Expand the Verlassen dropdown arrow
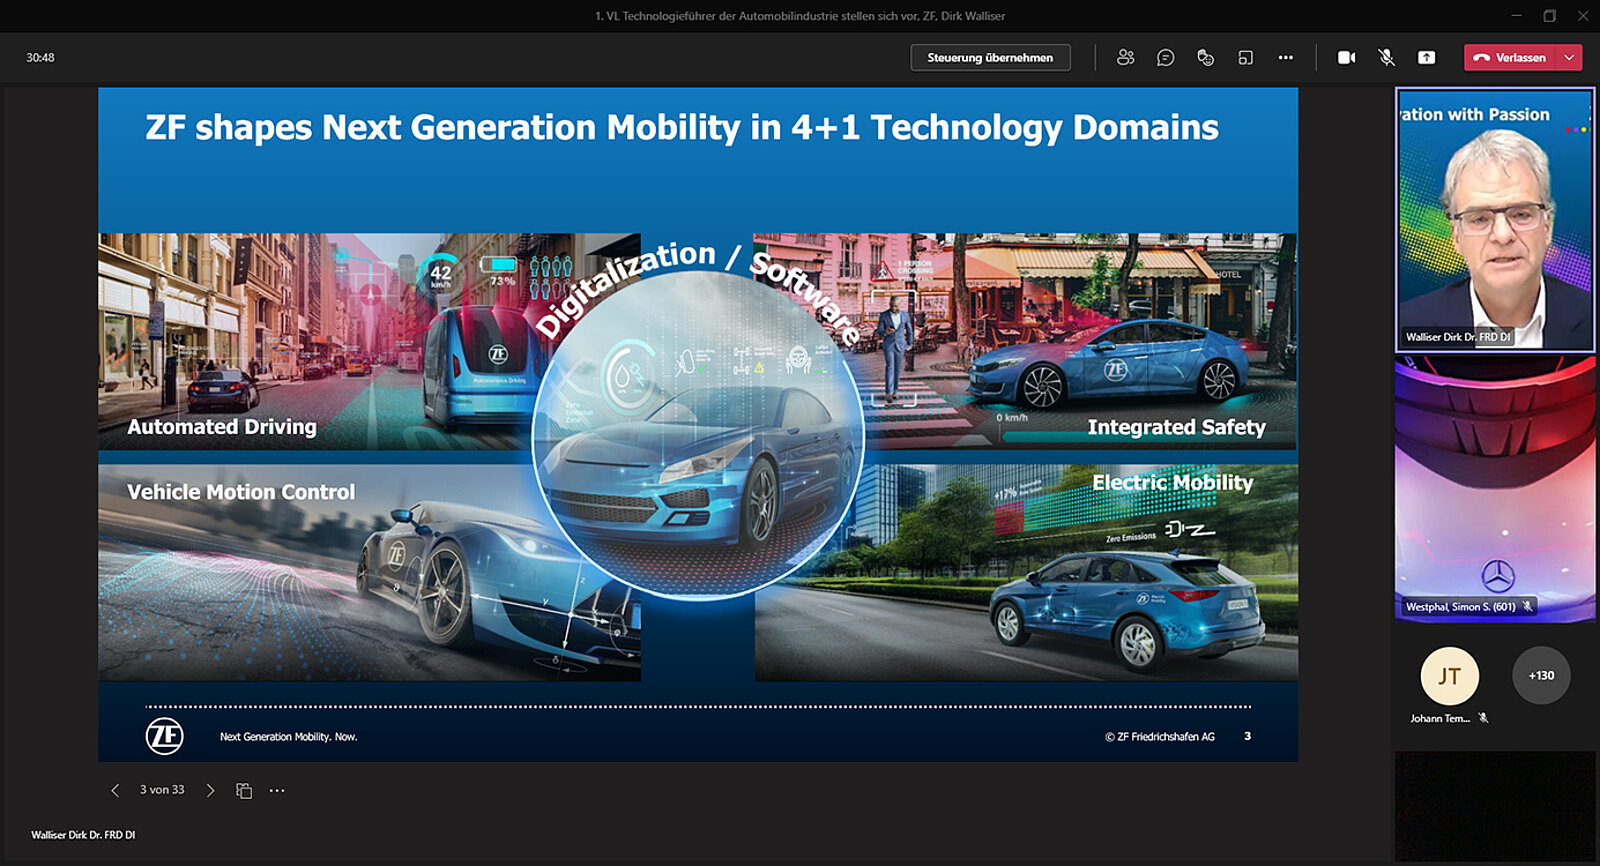The width and height of the screenshot is (1600, 866). point(1570,58)
